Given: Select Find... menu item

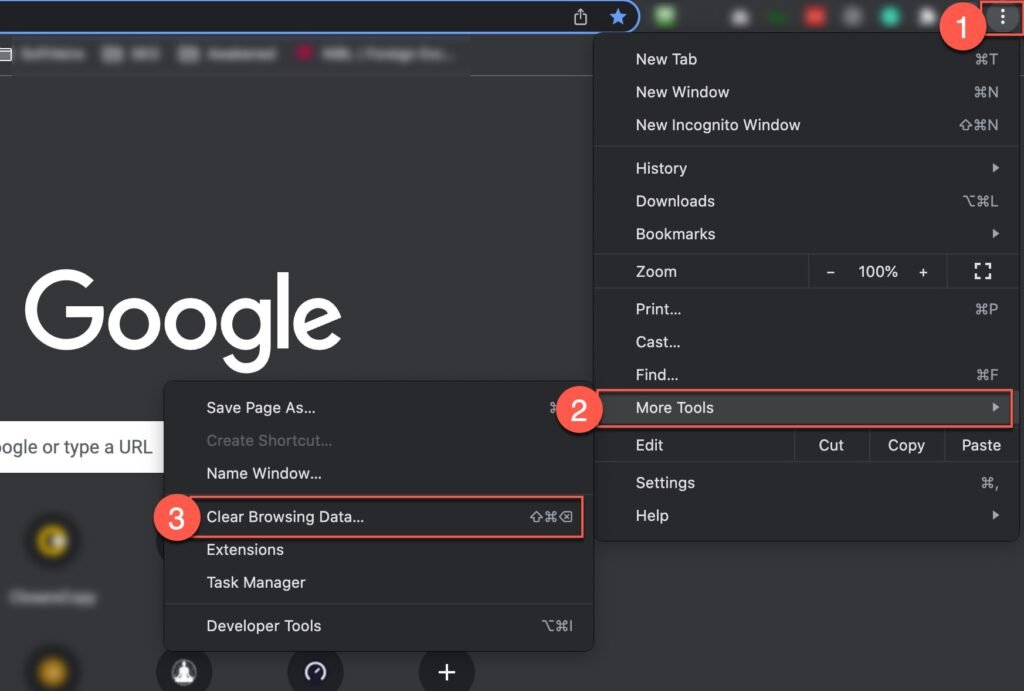Looking at the screenshot, I should (x=807, y=374).
